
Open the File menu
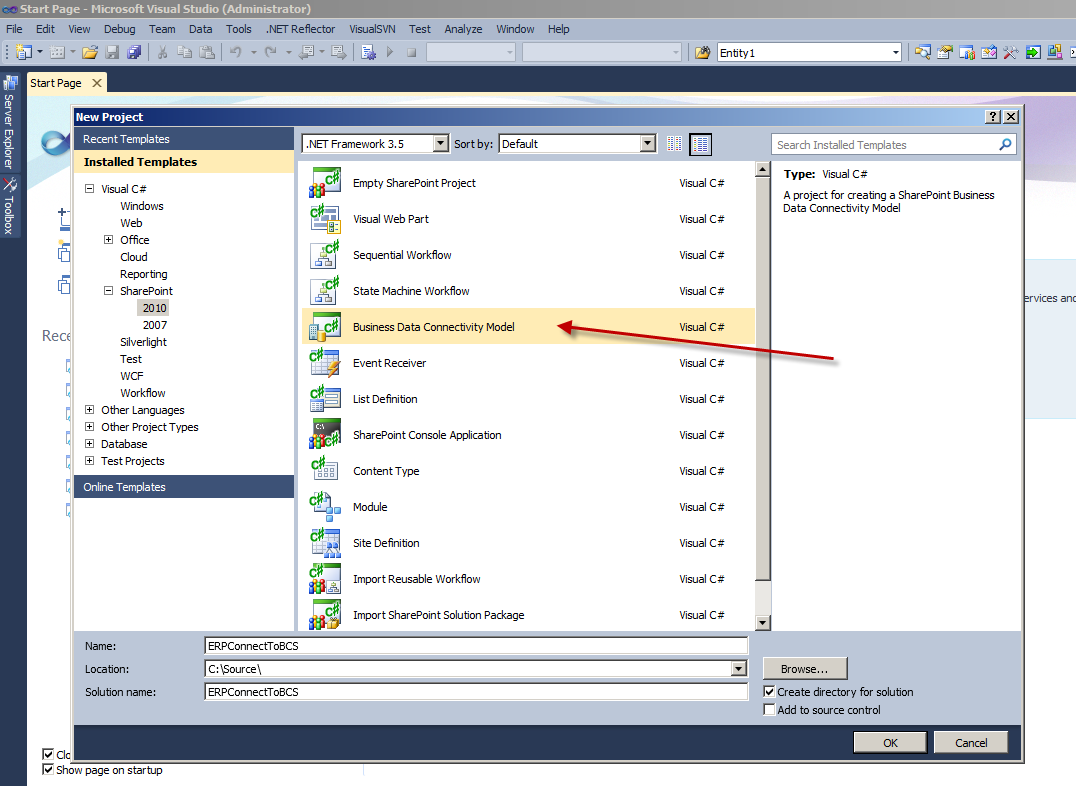14,29
